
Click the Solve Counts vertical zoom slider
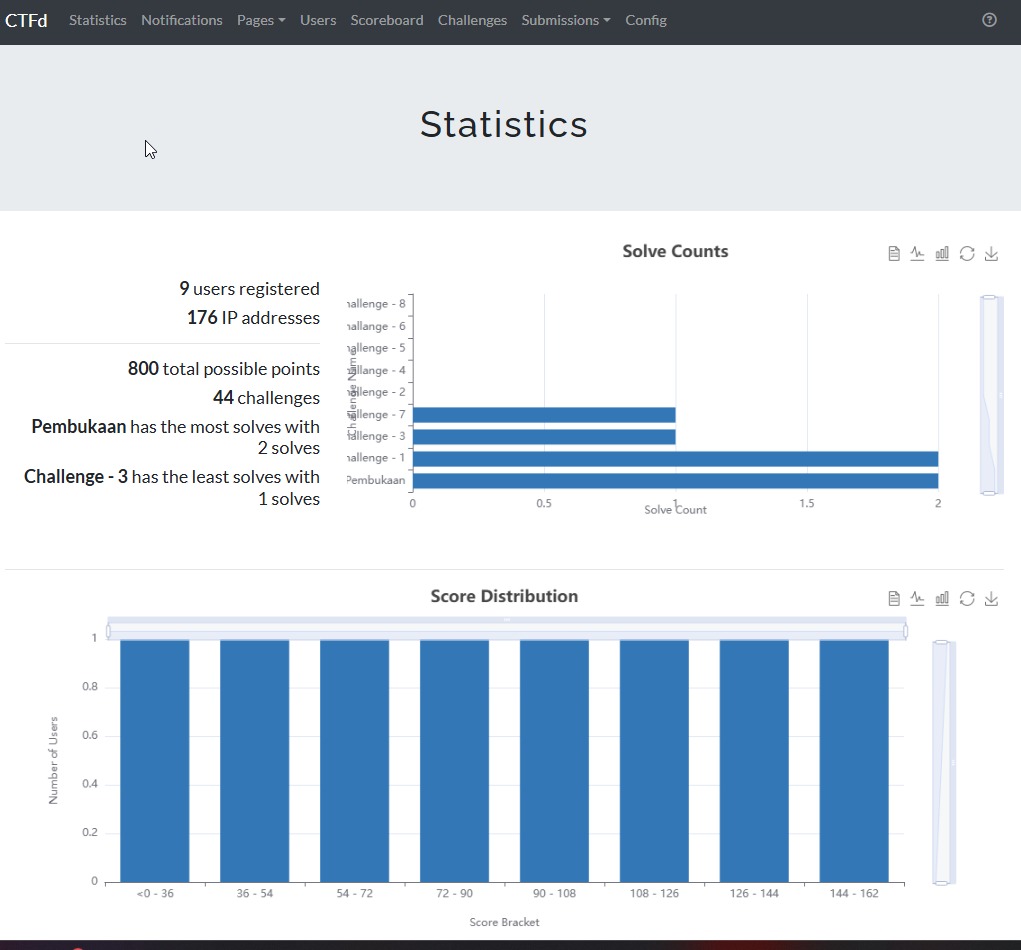(989, 395)
